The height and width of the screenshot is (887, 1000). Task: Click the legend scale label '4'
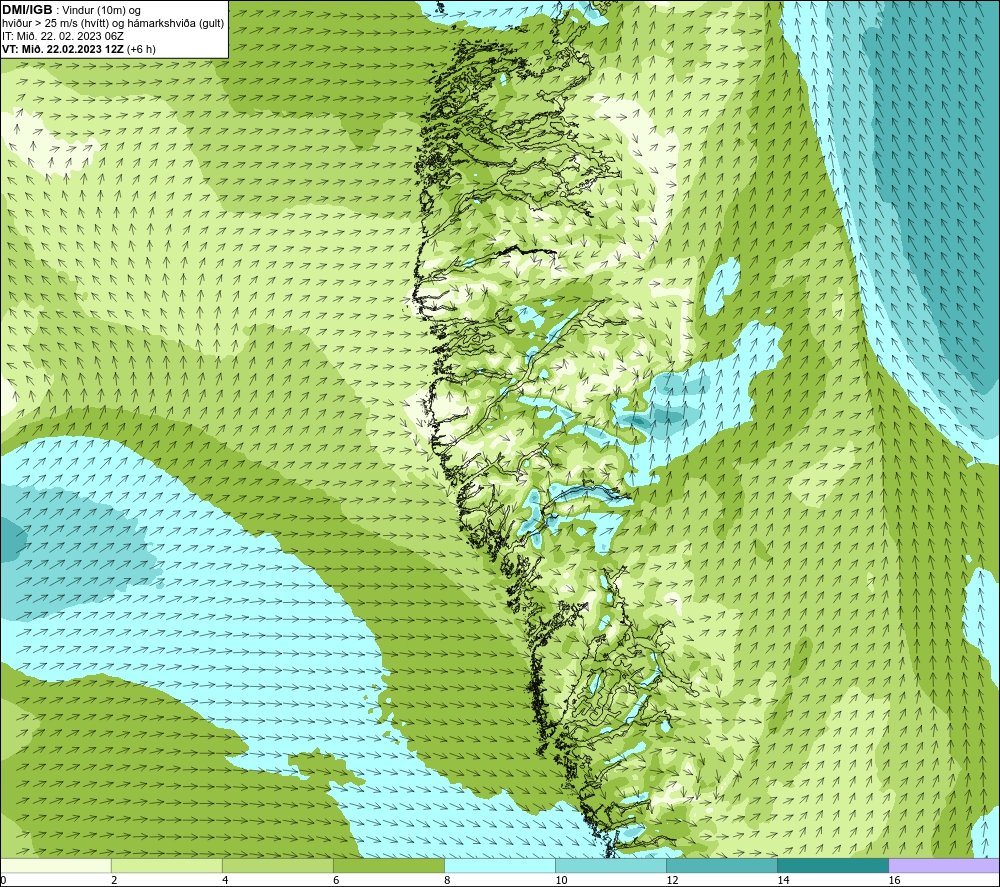(x=225, y=880)
